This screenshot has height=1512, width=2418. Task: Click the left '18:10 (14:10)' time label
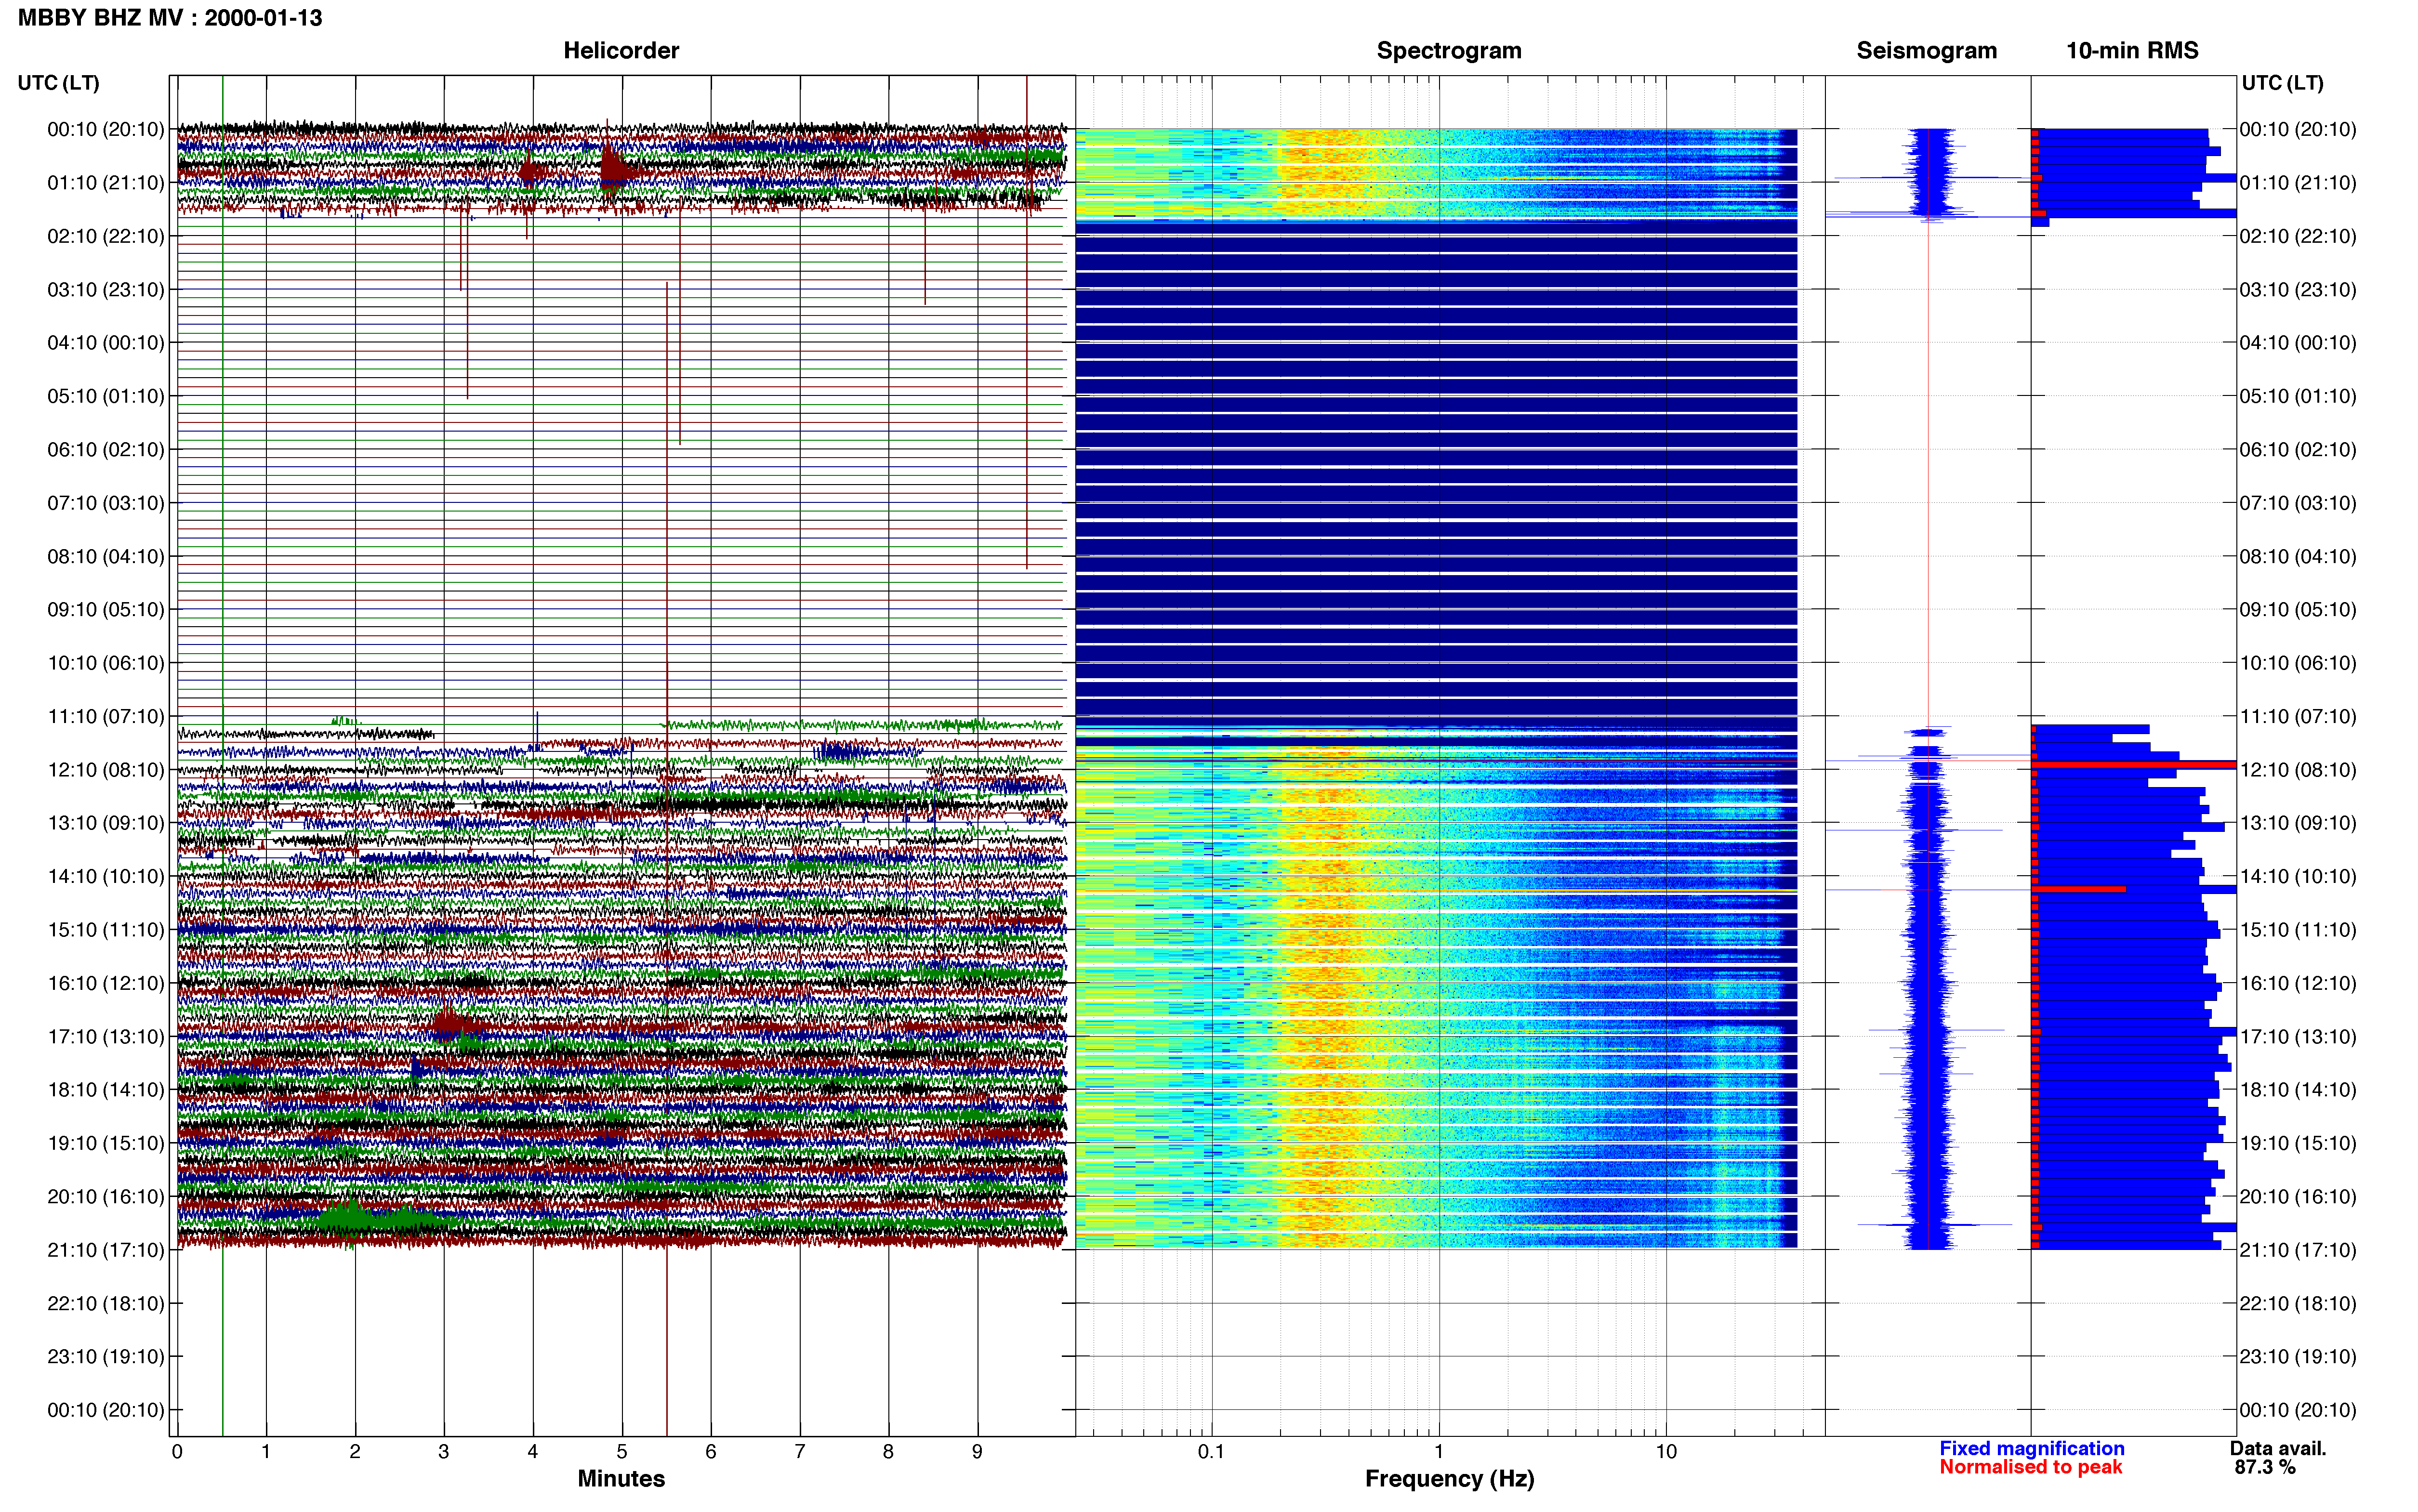106,1089
